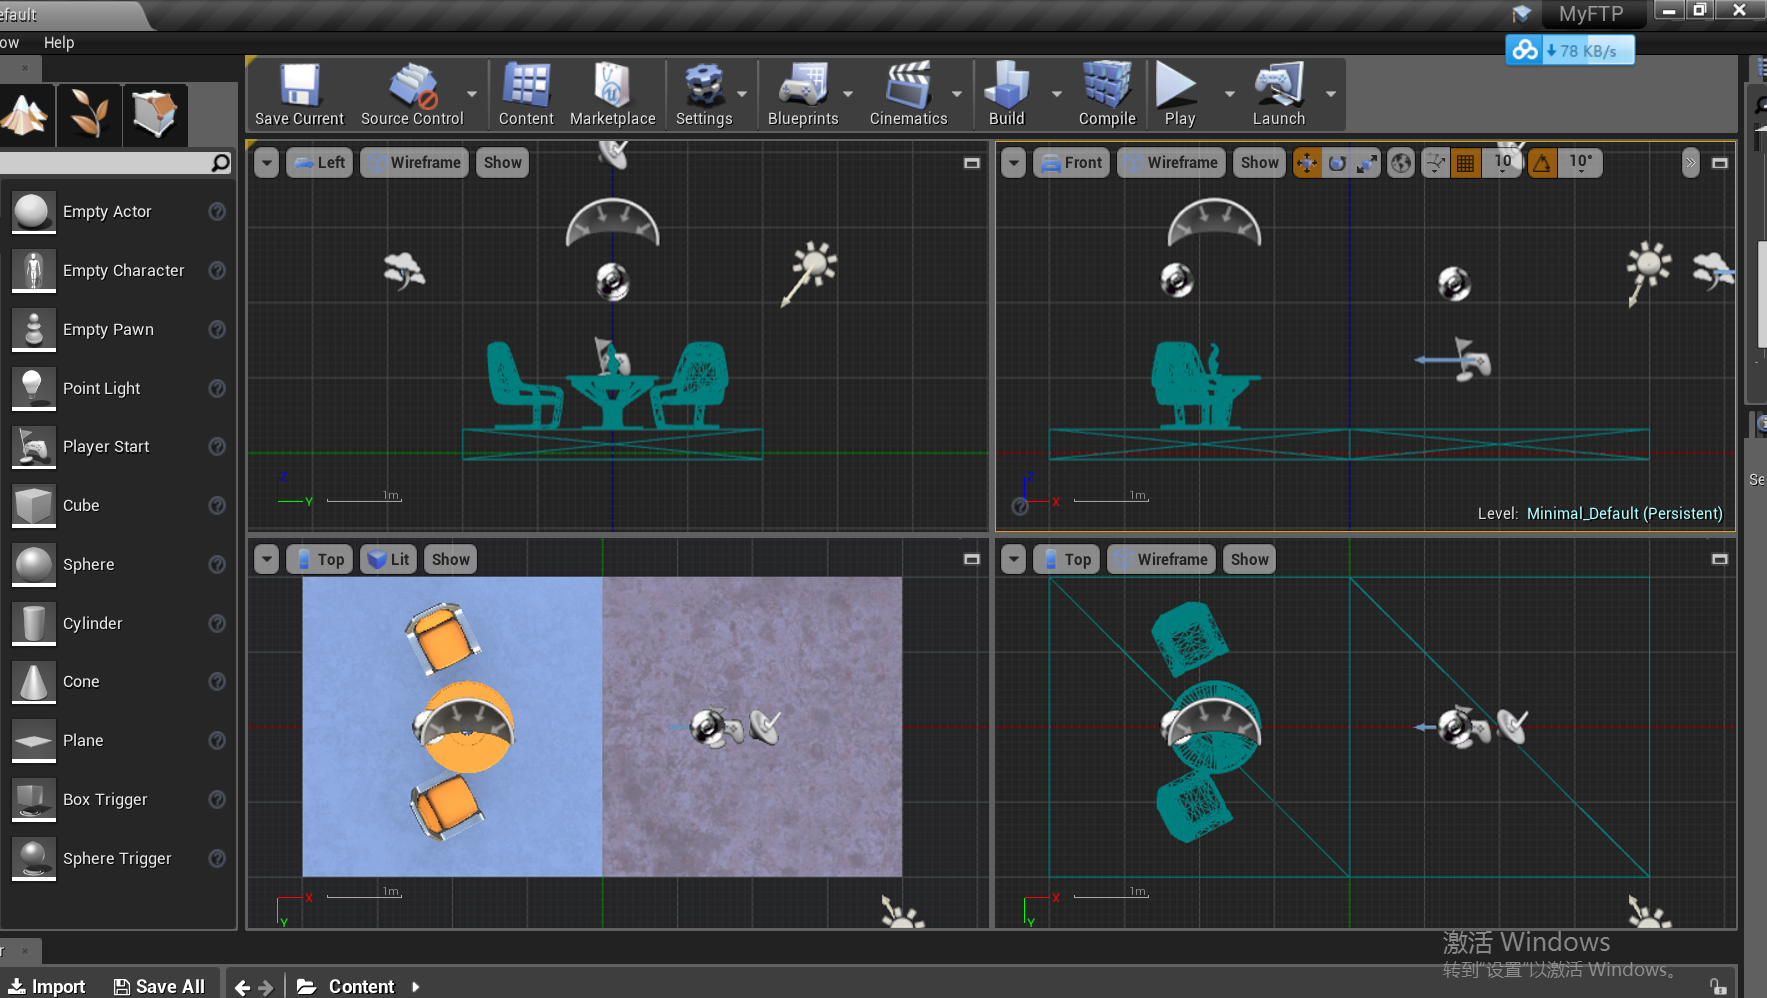Start Play in editor
Image resolution: width=1767 pixels, height=998 pixels.
click(1177, 93)
